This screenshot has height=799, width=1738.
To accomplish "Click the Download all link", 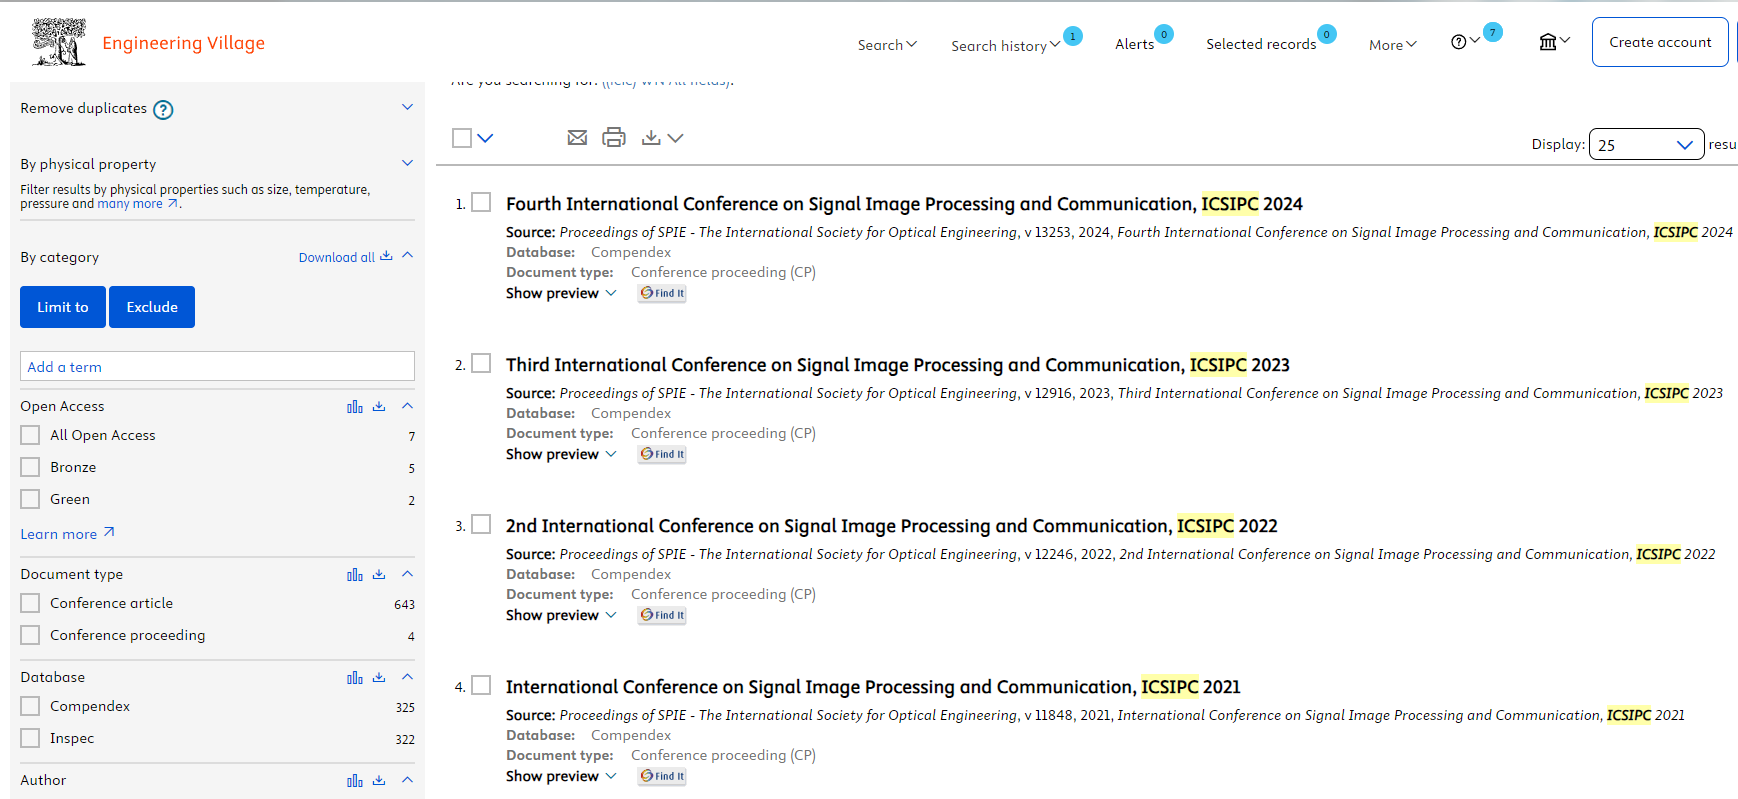I will point(345,257).
